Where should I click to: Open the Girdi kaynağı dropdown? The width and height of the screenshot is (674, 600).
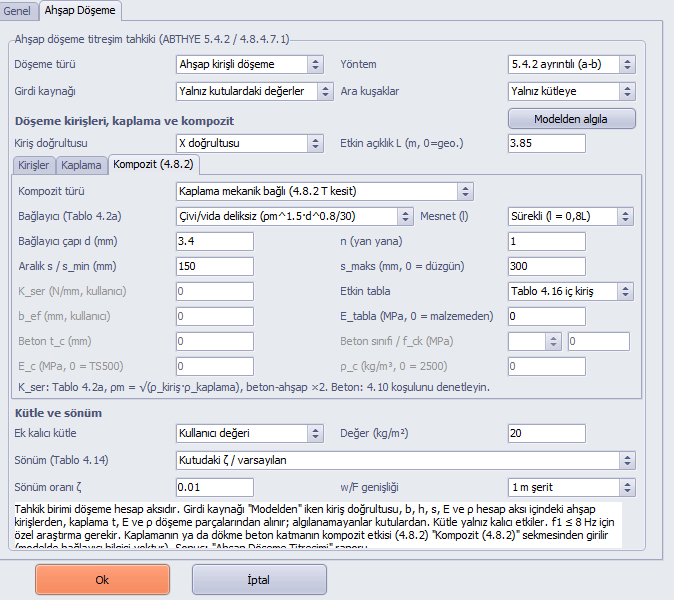pos(254,91)
